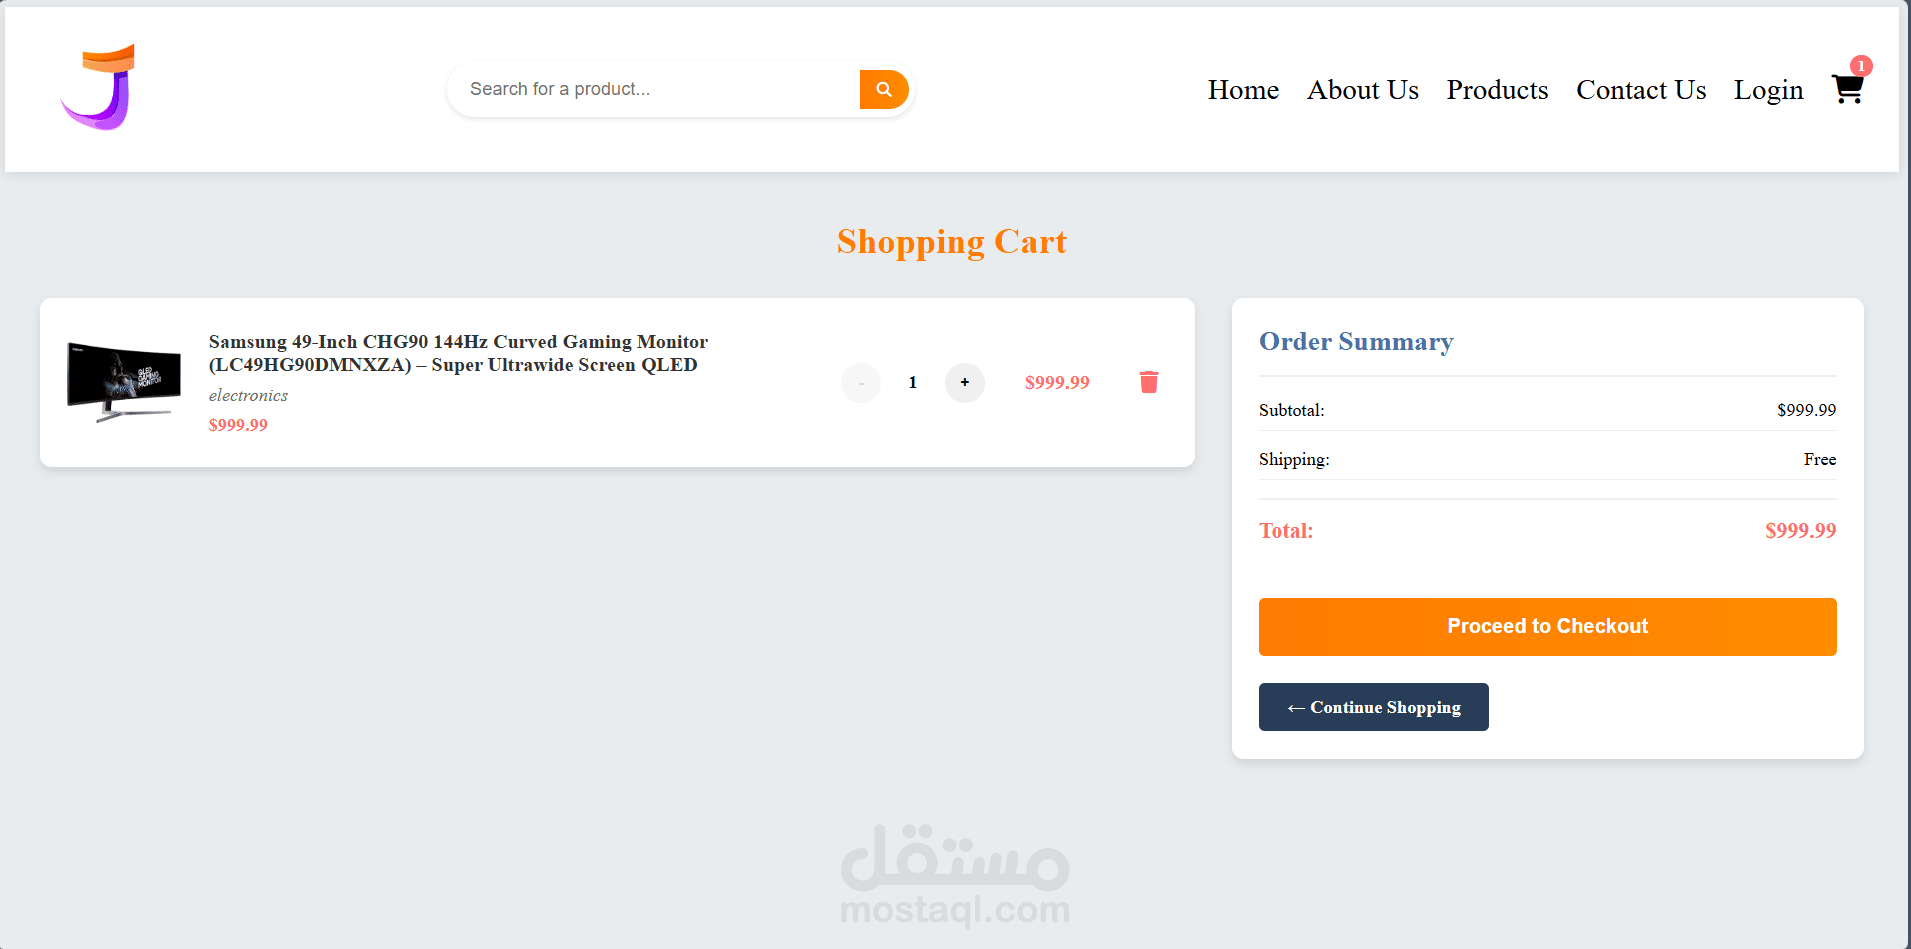
Task: Open the Contact Us page
Action: [x=1641, y=90]
